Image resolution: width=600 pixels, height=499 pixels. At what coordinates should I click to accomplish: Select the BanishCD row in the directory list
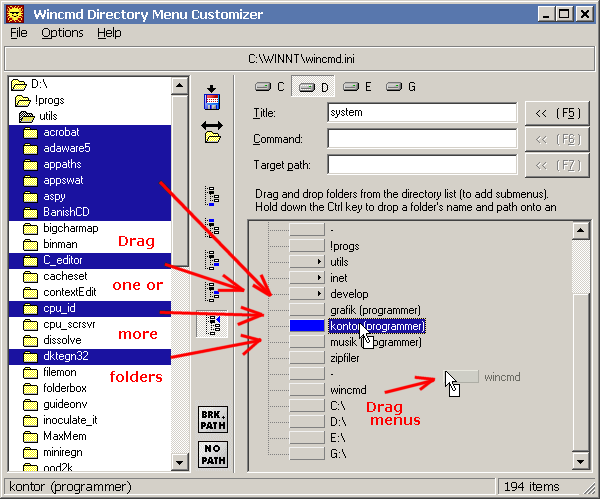pos(90,212)
